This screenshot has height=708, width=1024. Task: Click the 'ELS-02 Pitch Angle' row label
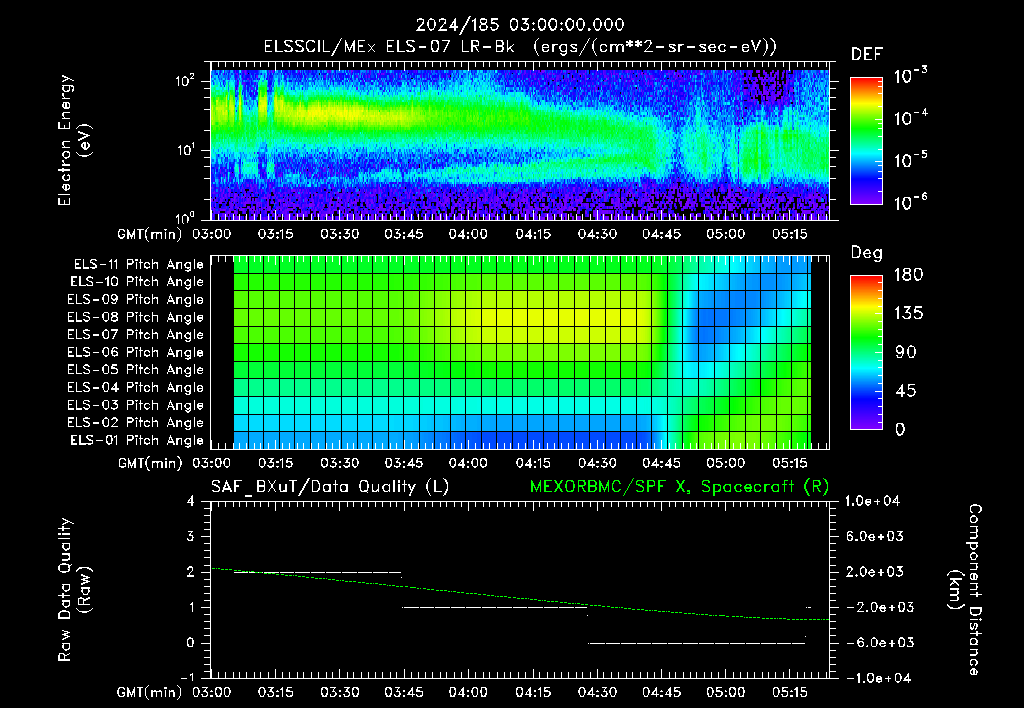point(135,423)
